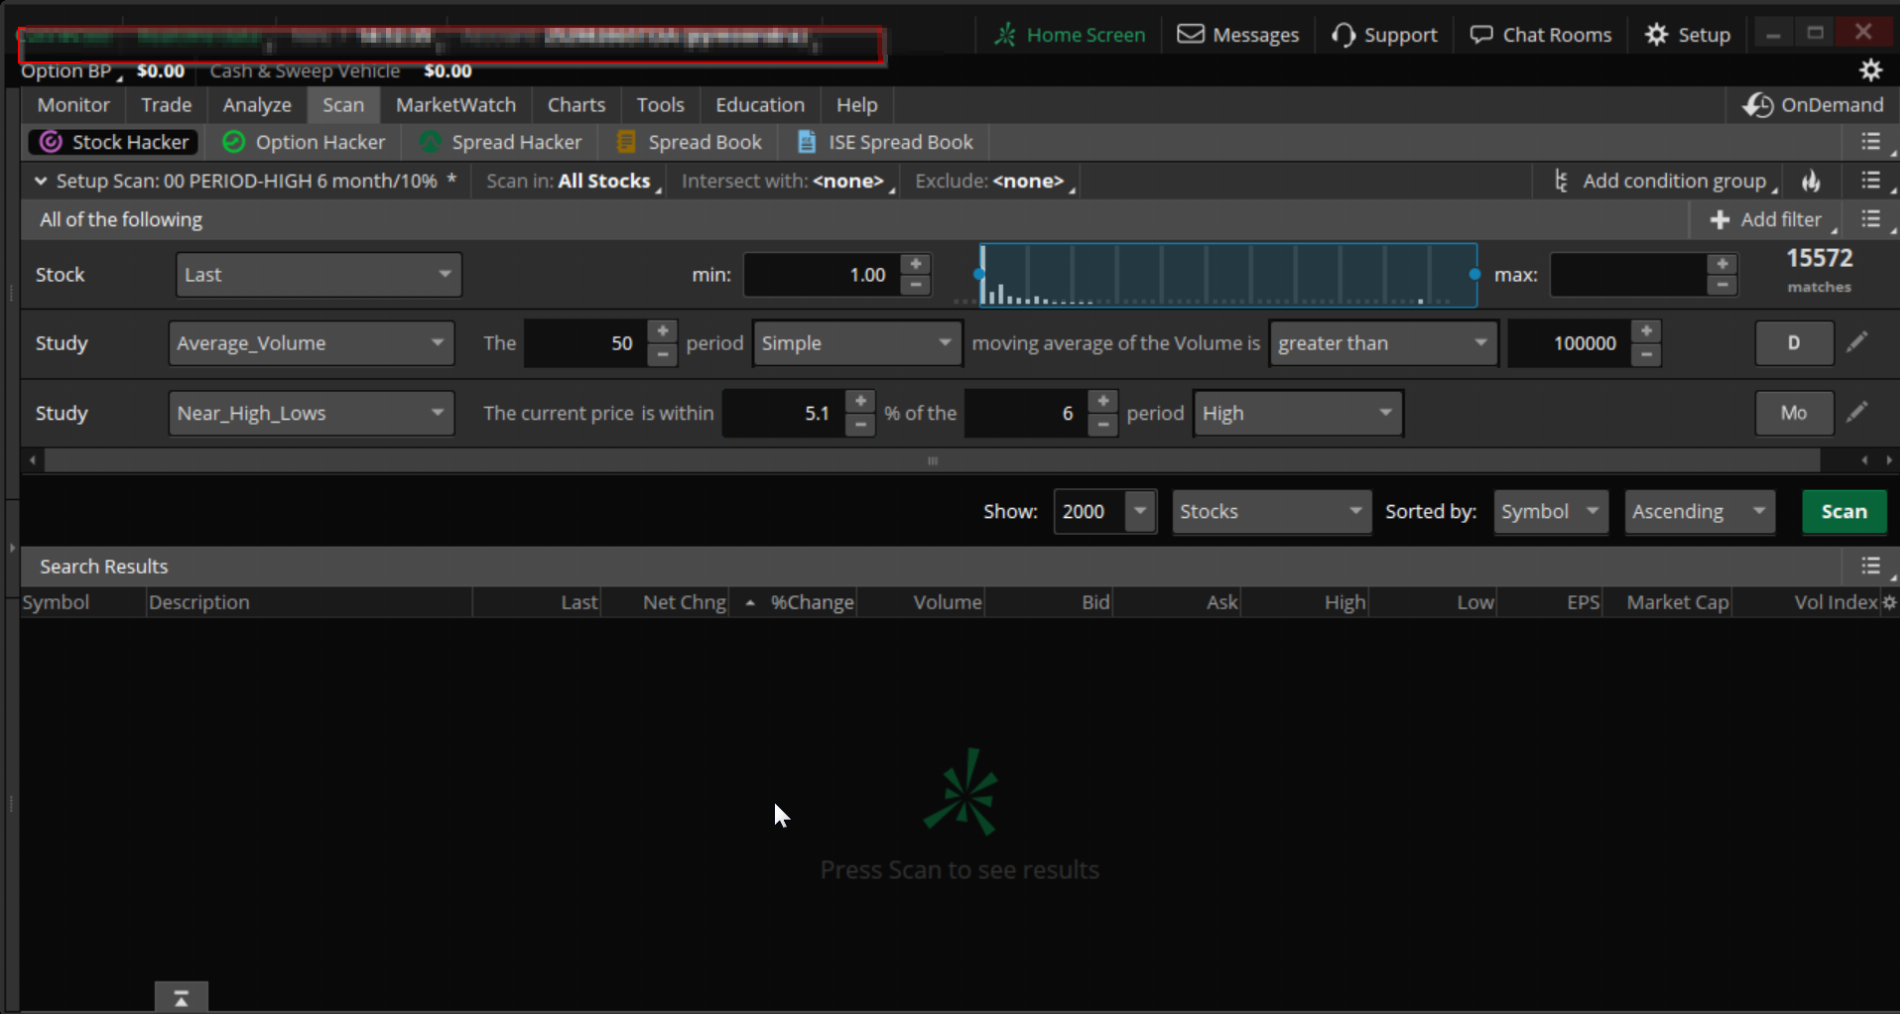Click the left handle of price range slider
The width and height of the screenshot is (1900, 1014).
click(980, 274)
